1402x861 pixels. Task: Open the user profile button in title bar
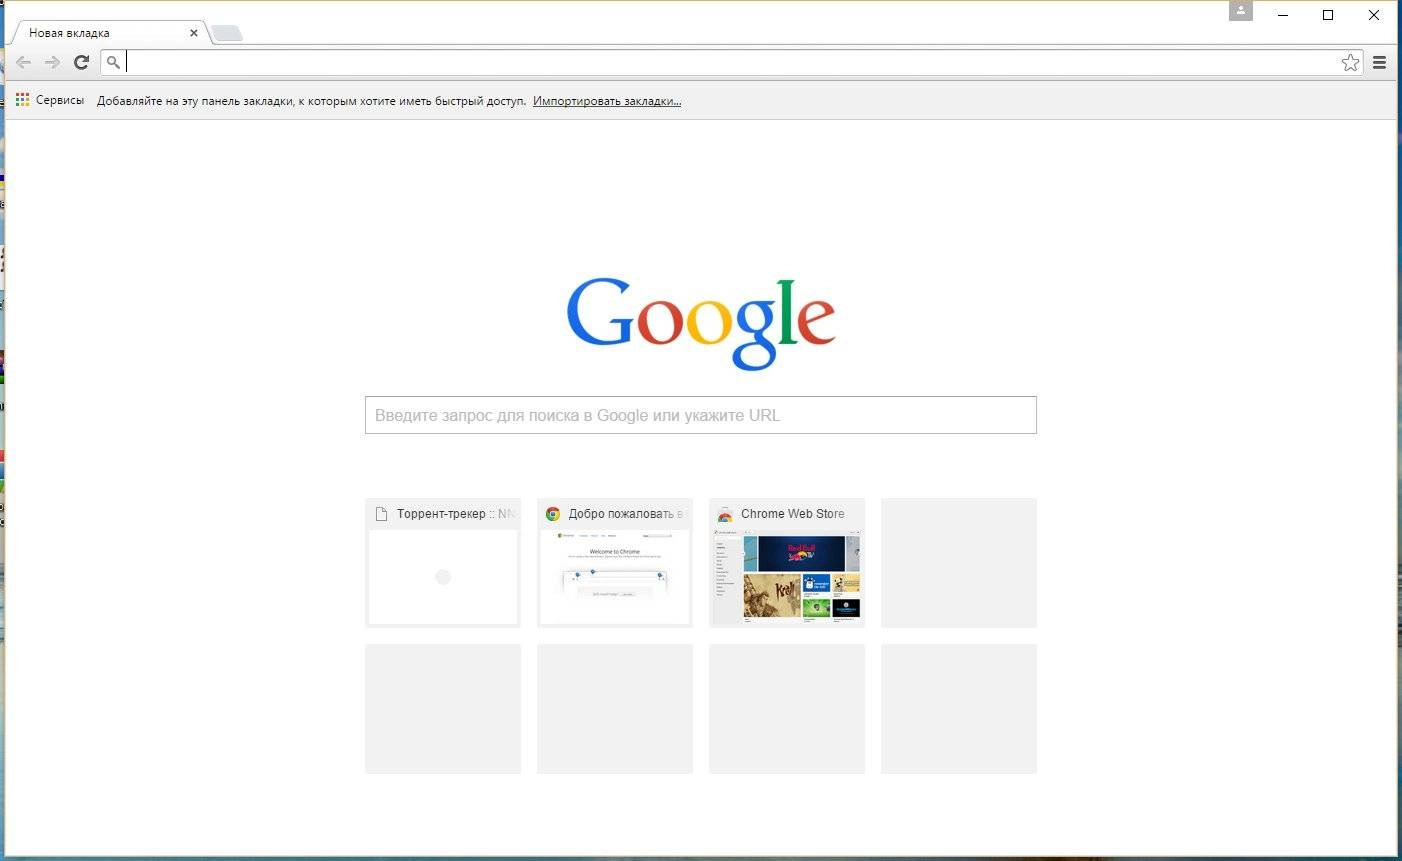(1241, 11)
